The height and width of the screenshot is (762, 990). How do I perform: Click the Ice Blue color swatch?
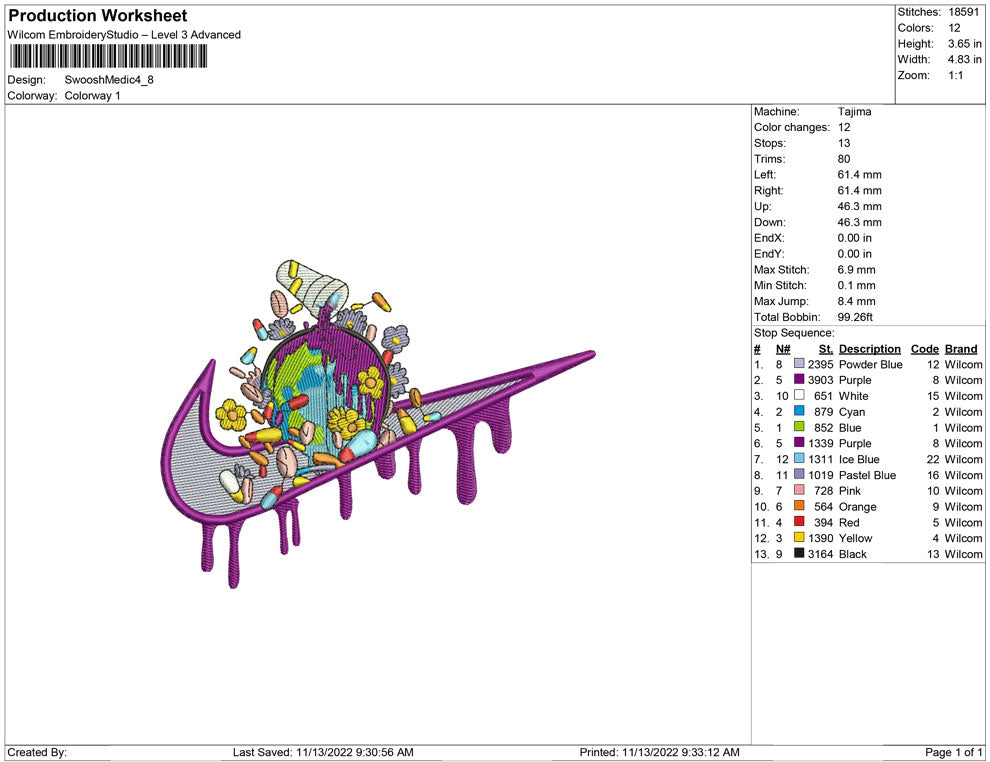coord(799,458)
